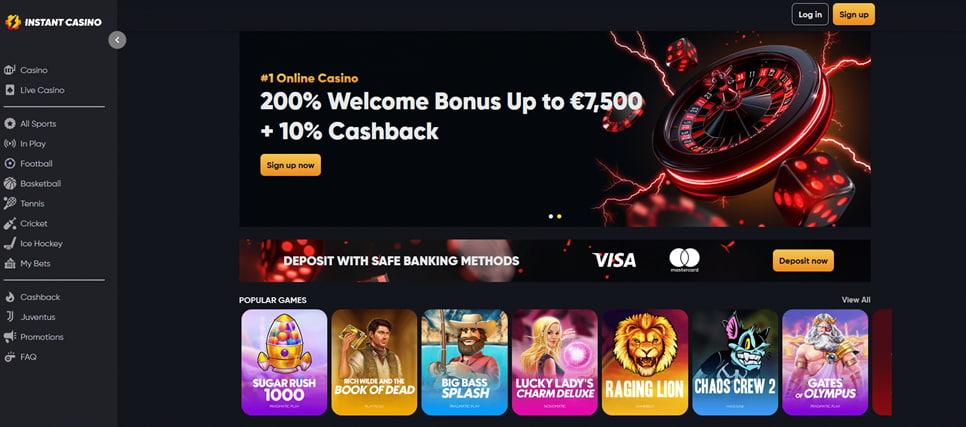The height and width of the screenshot is (427, 966).
Task: Open In Play live broadcast icon
Action: (9, 144)
